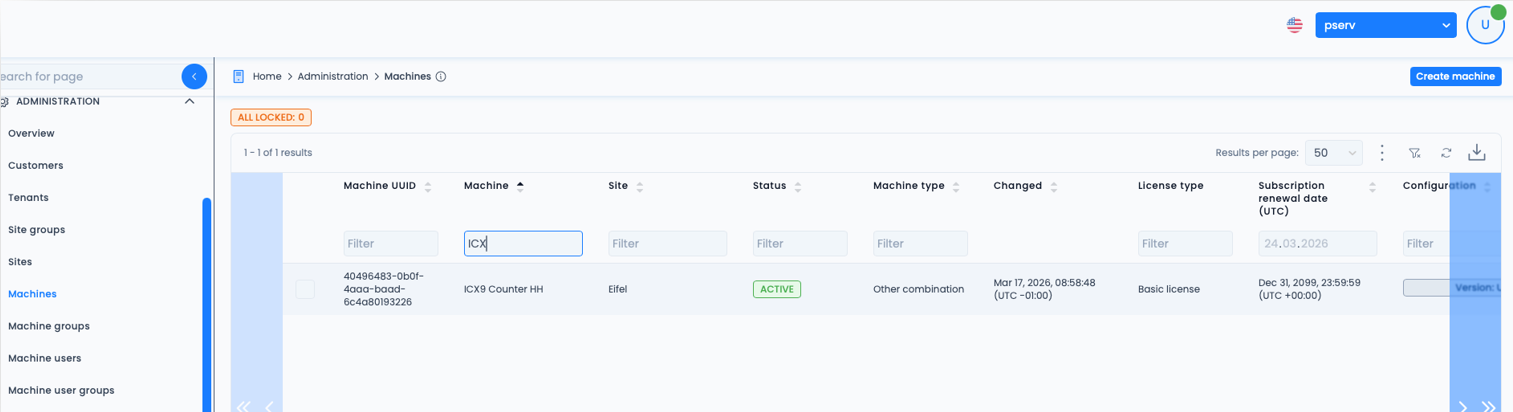
Task: Refresh the machines table
Action: pyautogui.click(x=1446, y=153)
